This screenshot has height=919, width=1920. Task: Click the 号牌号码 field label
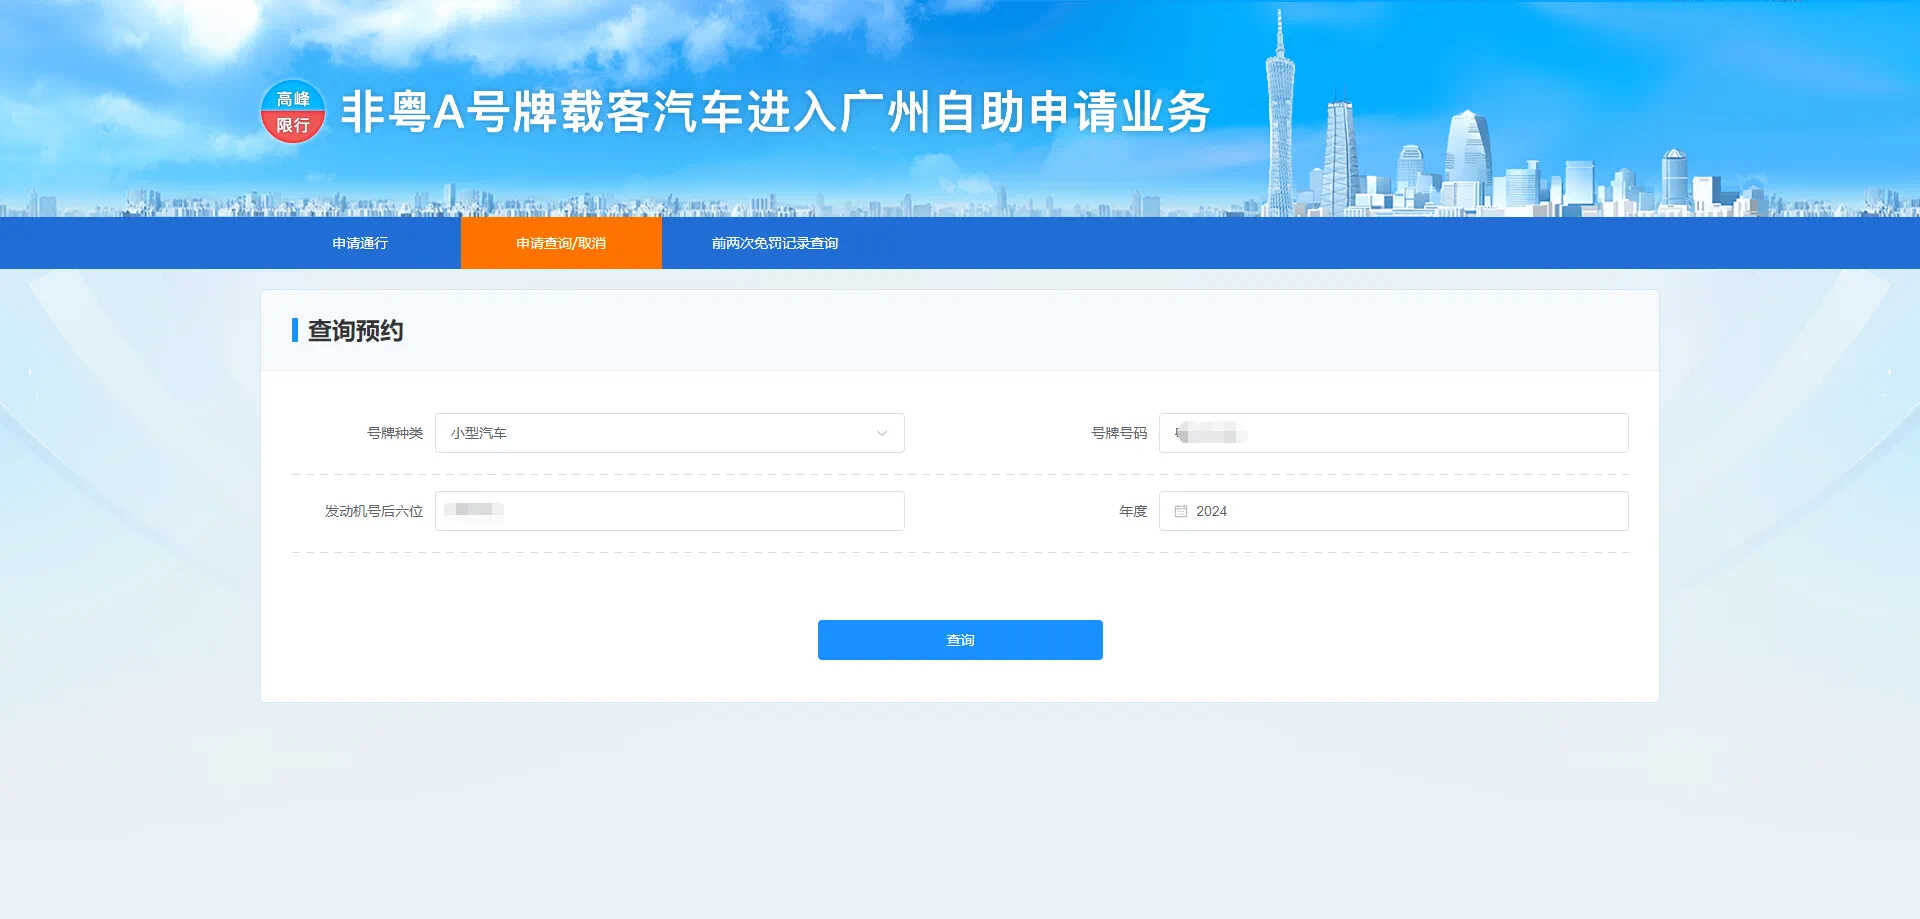(x=1118, y=433)
